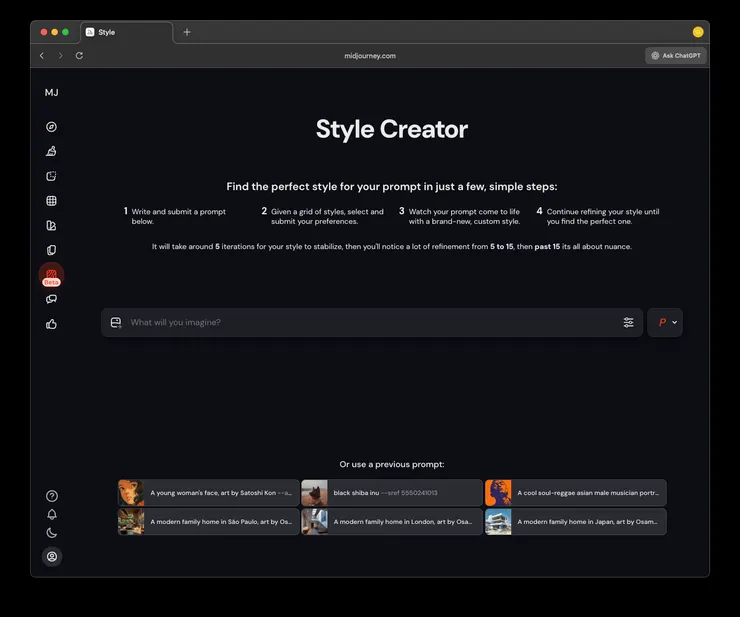Open notifications via the bell icon

click(x=52, y=515)
